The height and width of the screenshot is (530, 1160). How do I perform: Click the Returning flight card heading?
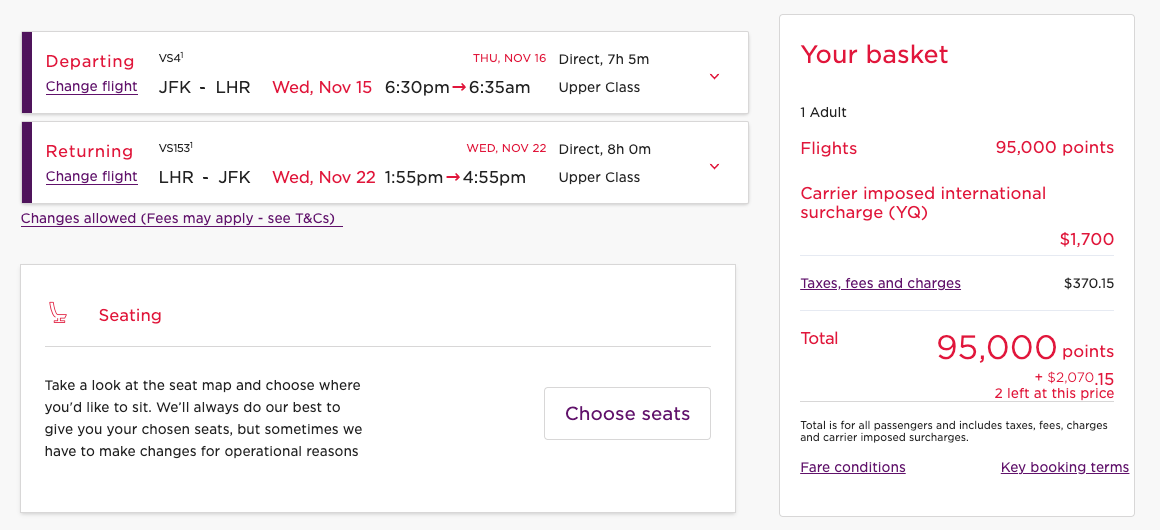[x=90, y=152]
